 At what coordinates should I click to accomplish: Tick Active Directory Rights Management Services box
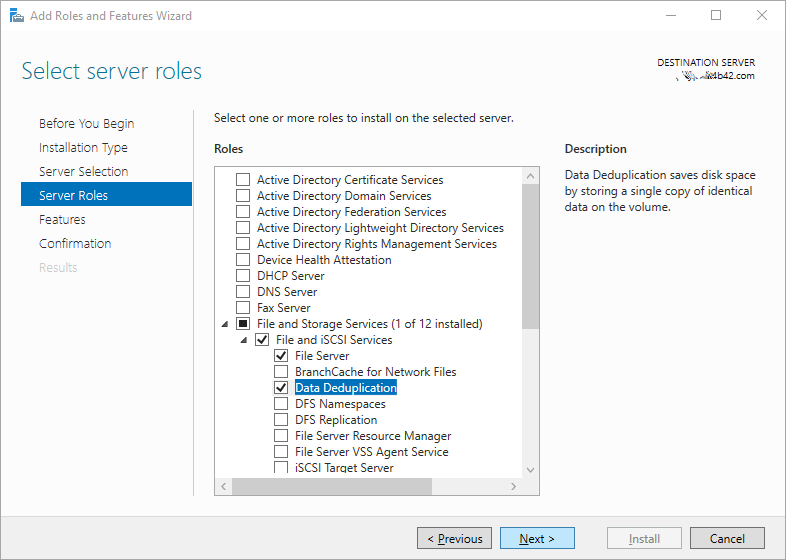(x=243, y=244)
